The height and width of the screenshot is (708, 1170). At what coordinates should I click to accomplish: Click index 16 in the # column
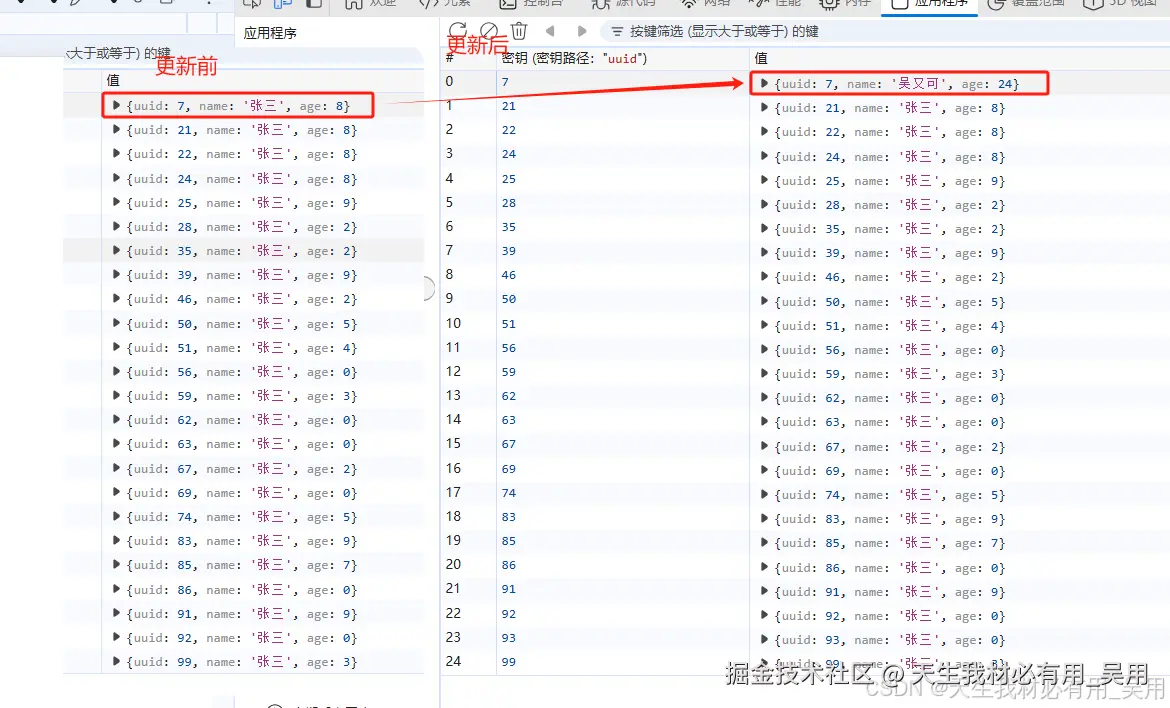click(x=453, y=468)
